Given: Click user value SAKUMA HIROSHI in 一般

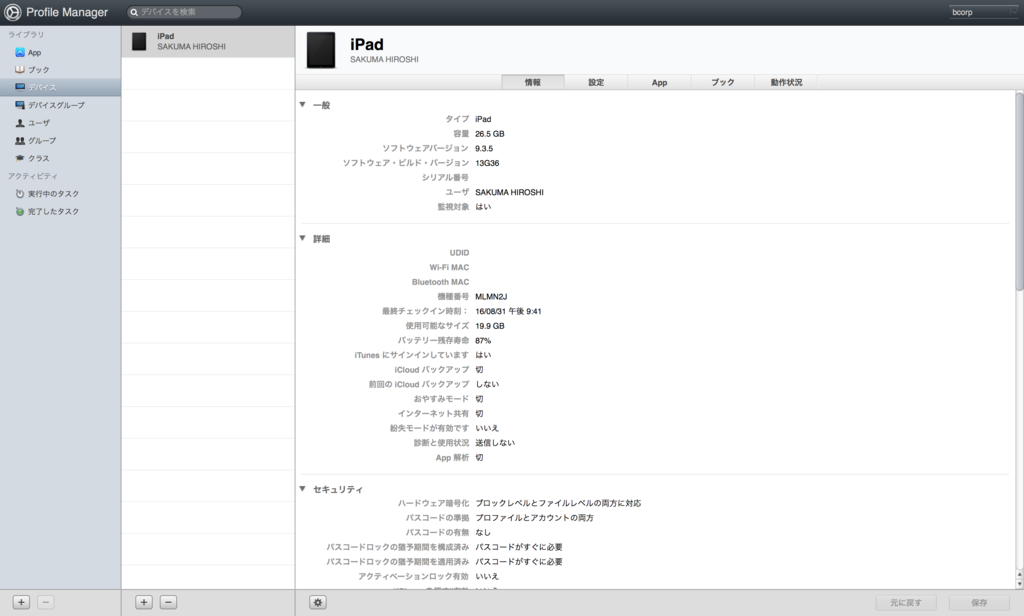Looking at the screenshot, I should pyautogui.click(x=509, y=192).
